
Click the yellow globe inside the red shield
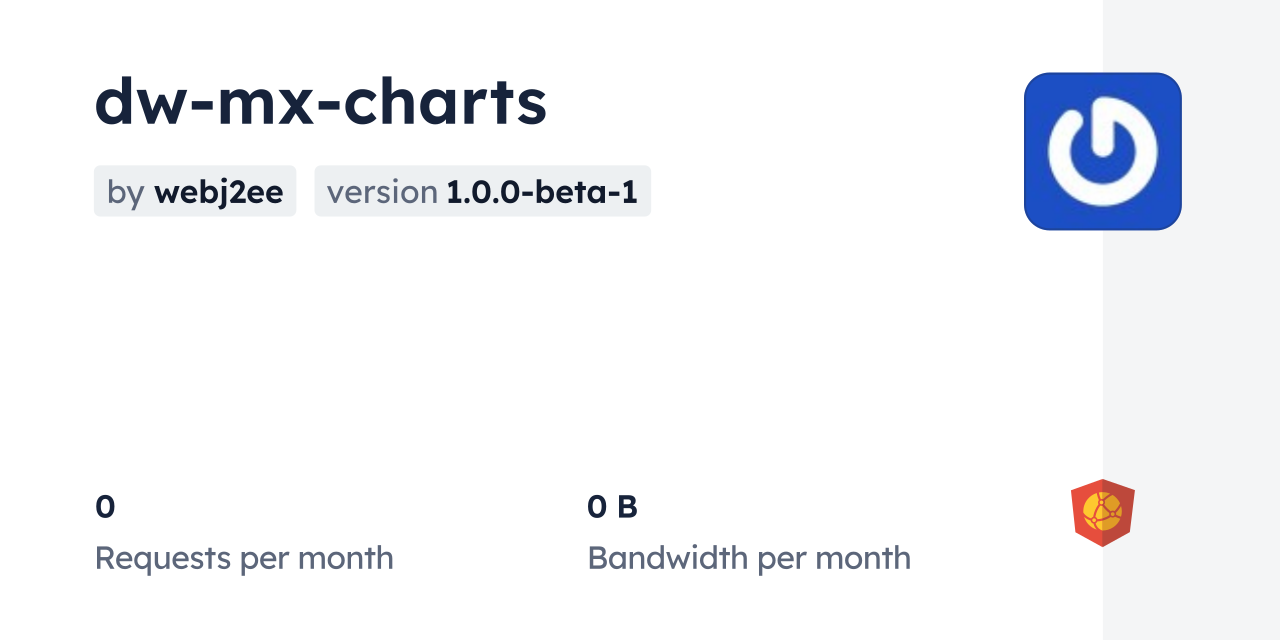tap(1102, 511)
